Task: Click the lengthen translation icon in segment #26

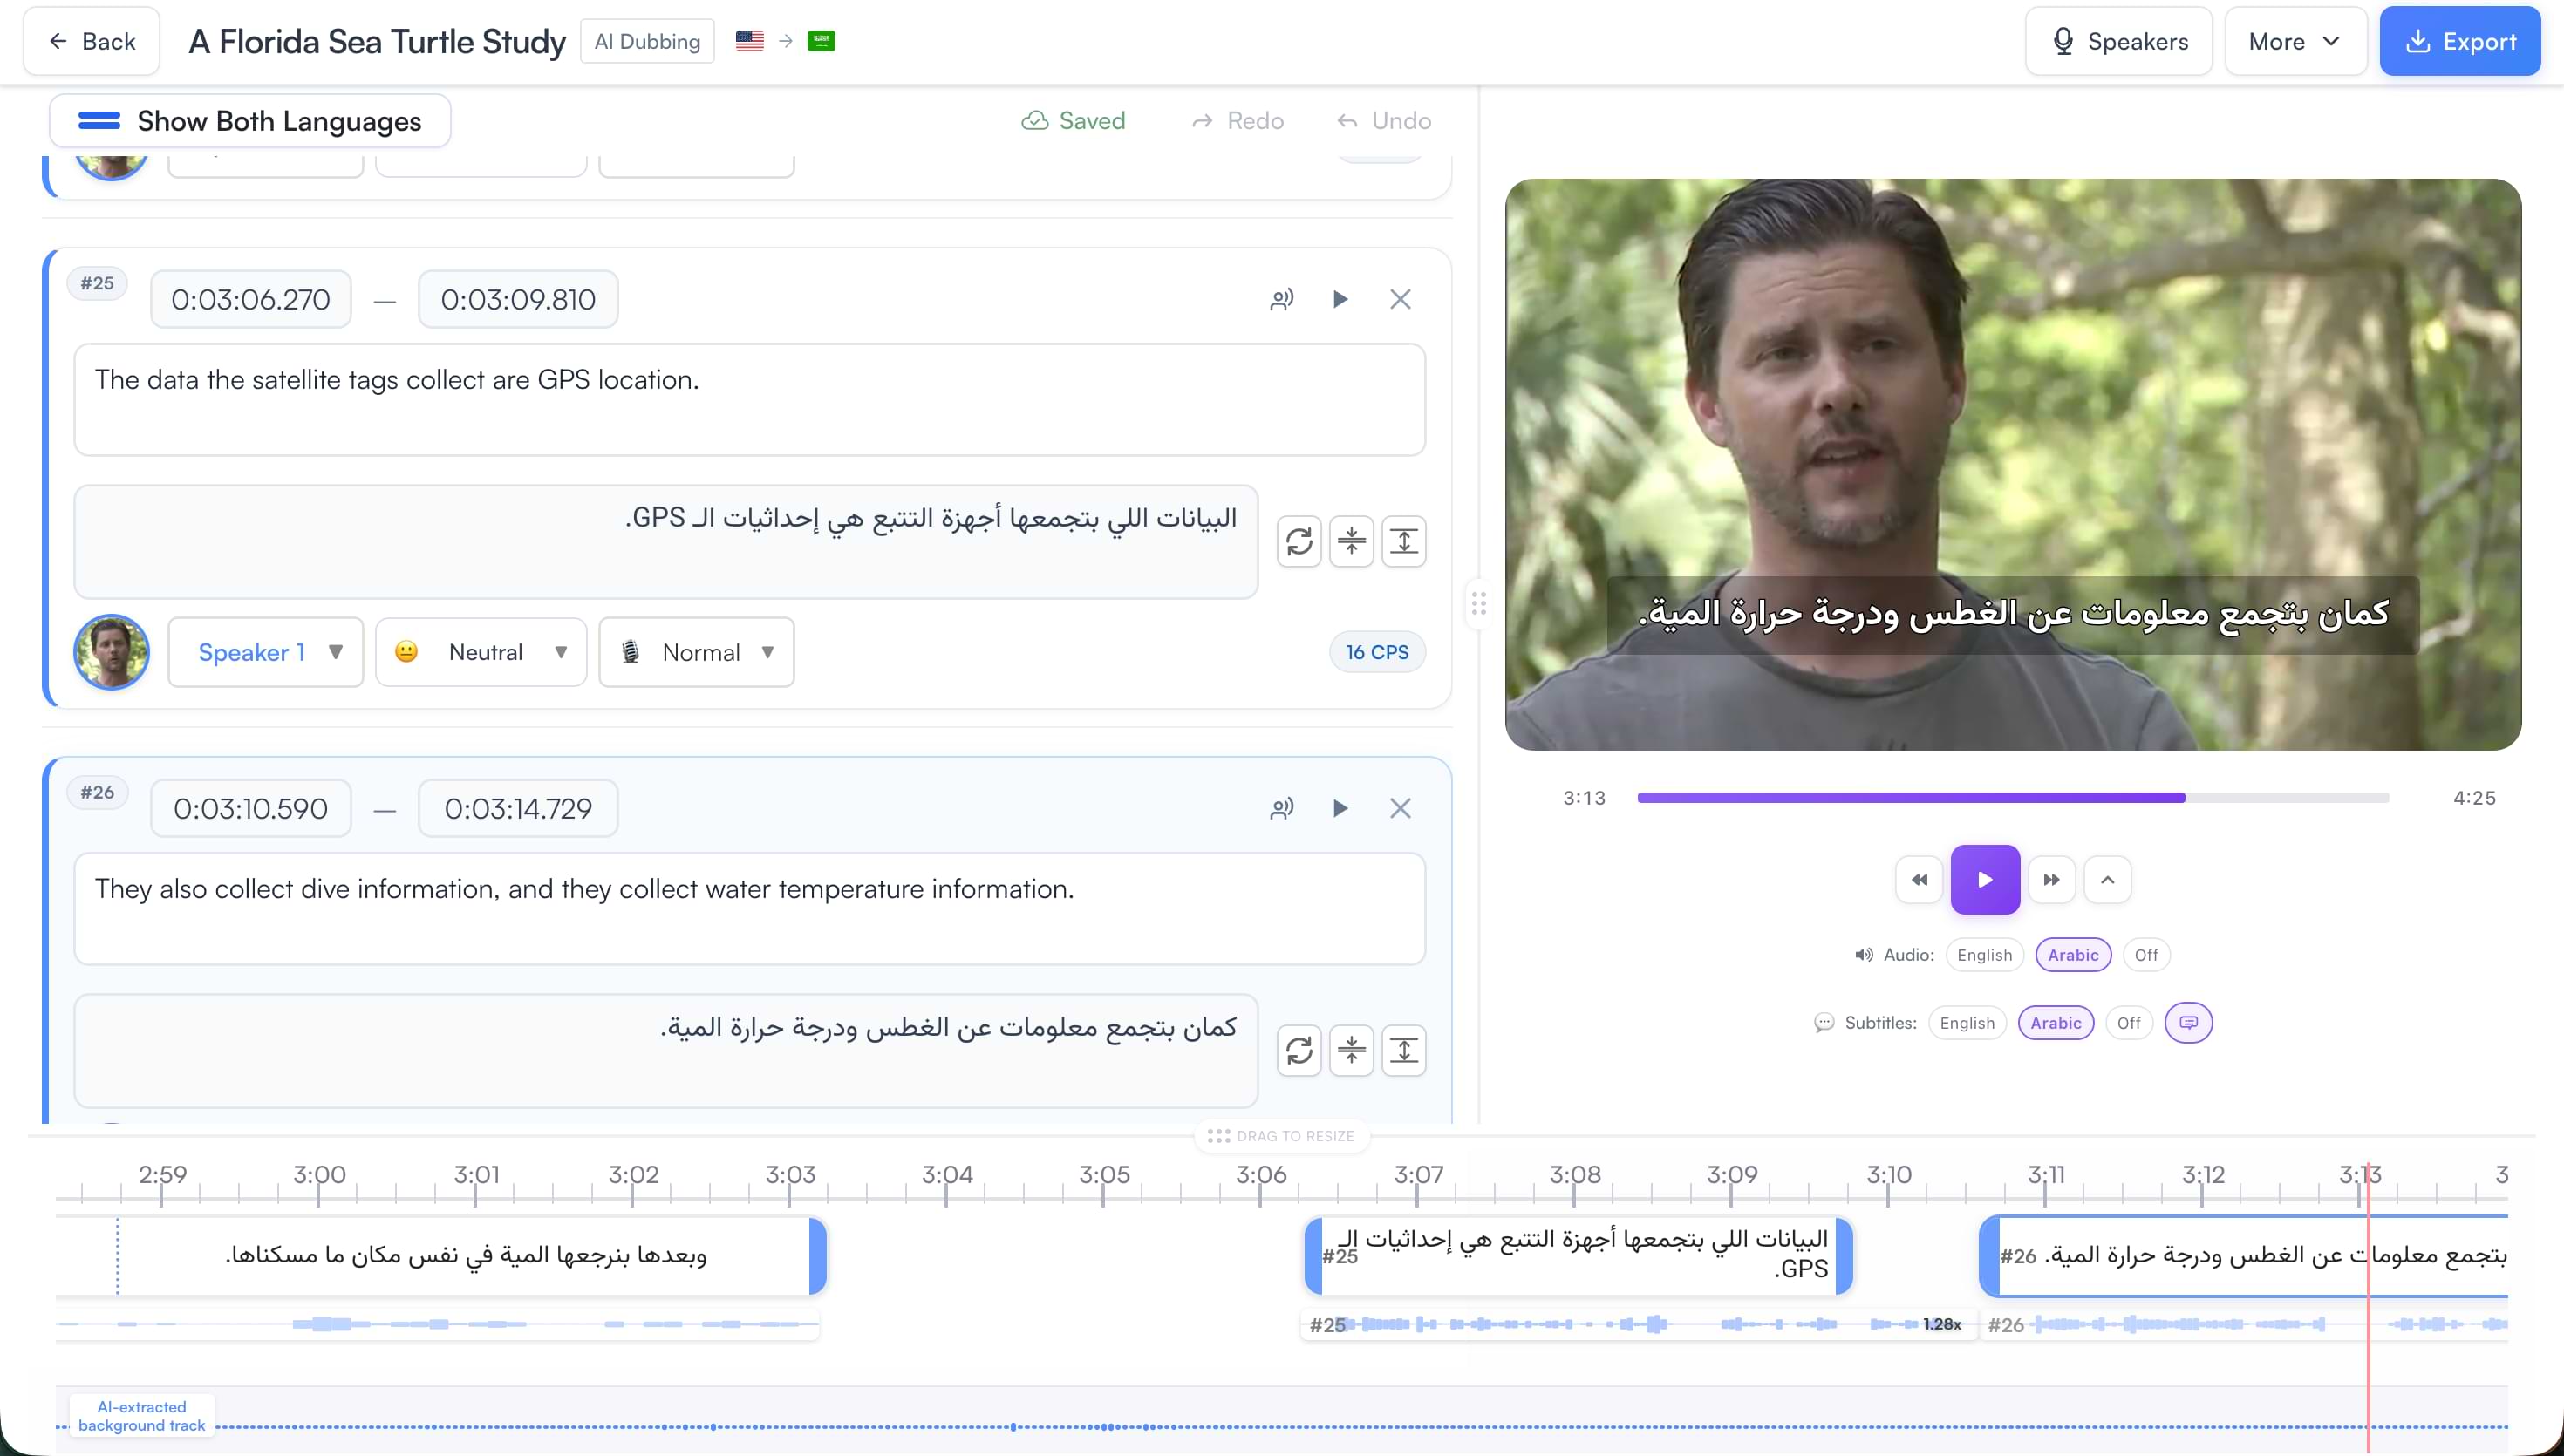Action: (1403, 1050)
